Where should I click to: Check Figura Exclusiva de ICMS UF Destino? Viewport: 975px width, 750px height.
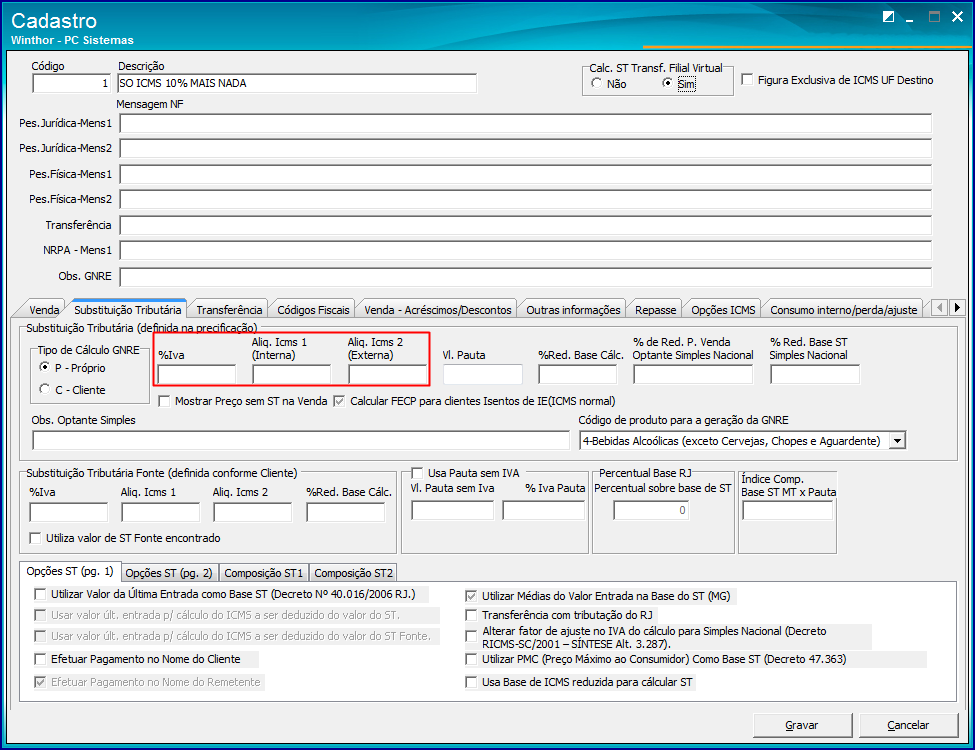747,80
